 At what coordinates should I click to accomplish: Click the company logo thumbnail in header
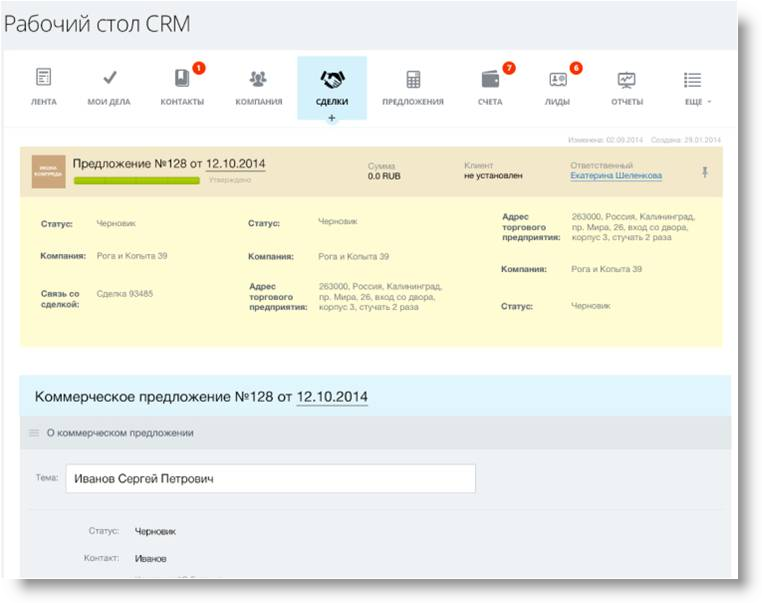(x=48, y=172)
